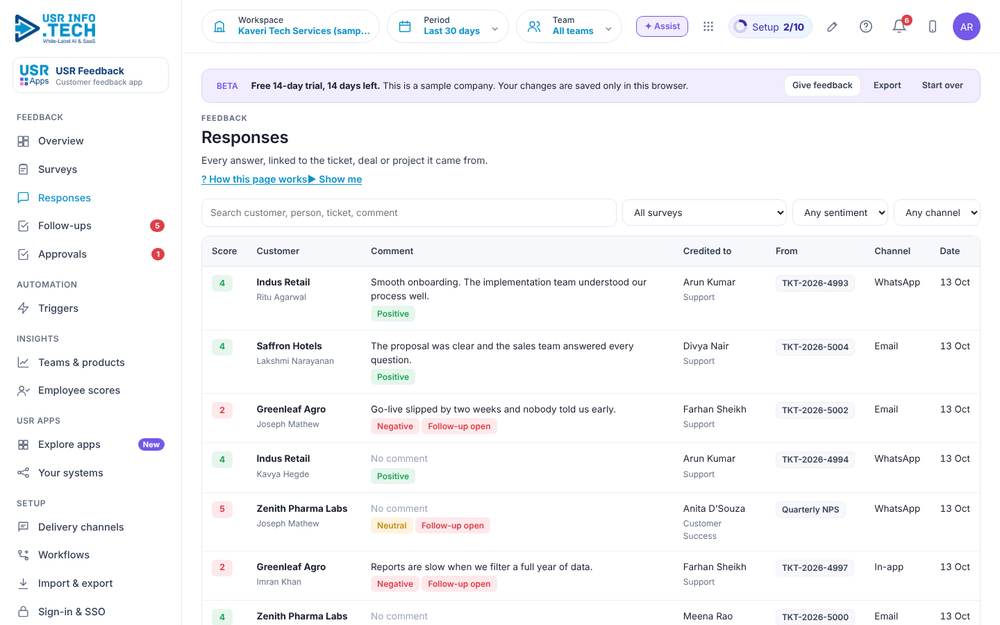
Task: Click the score 5 badge for Zenith Pharma
Action: (222, 510)
